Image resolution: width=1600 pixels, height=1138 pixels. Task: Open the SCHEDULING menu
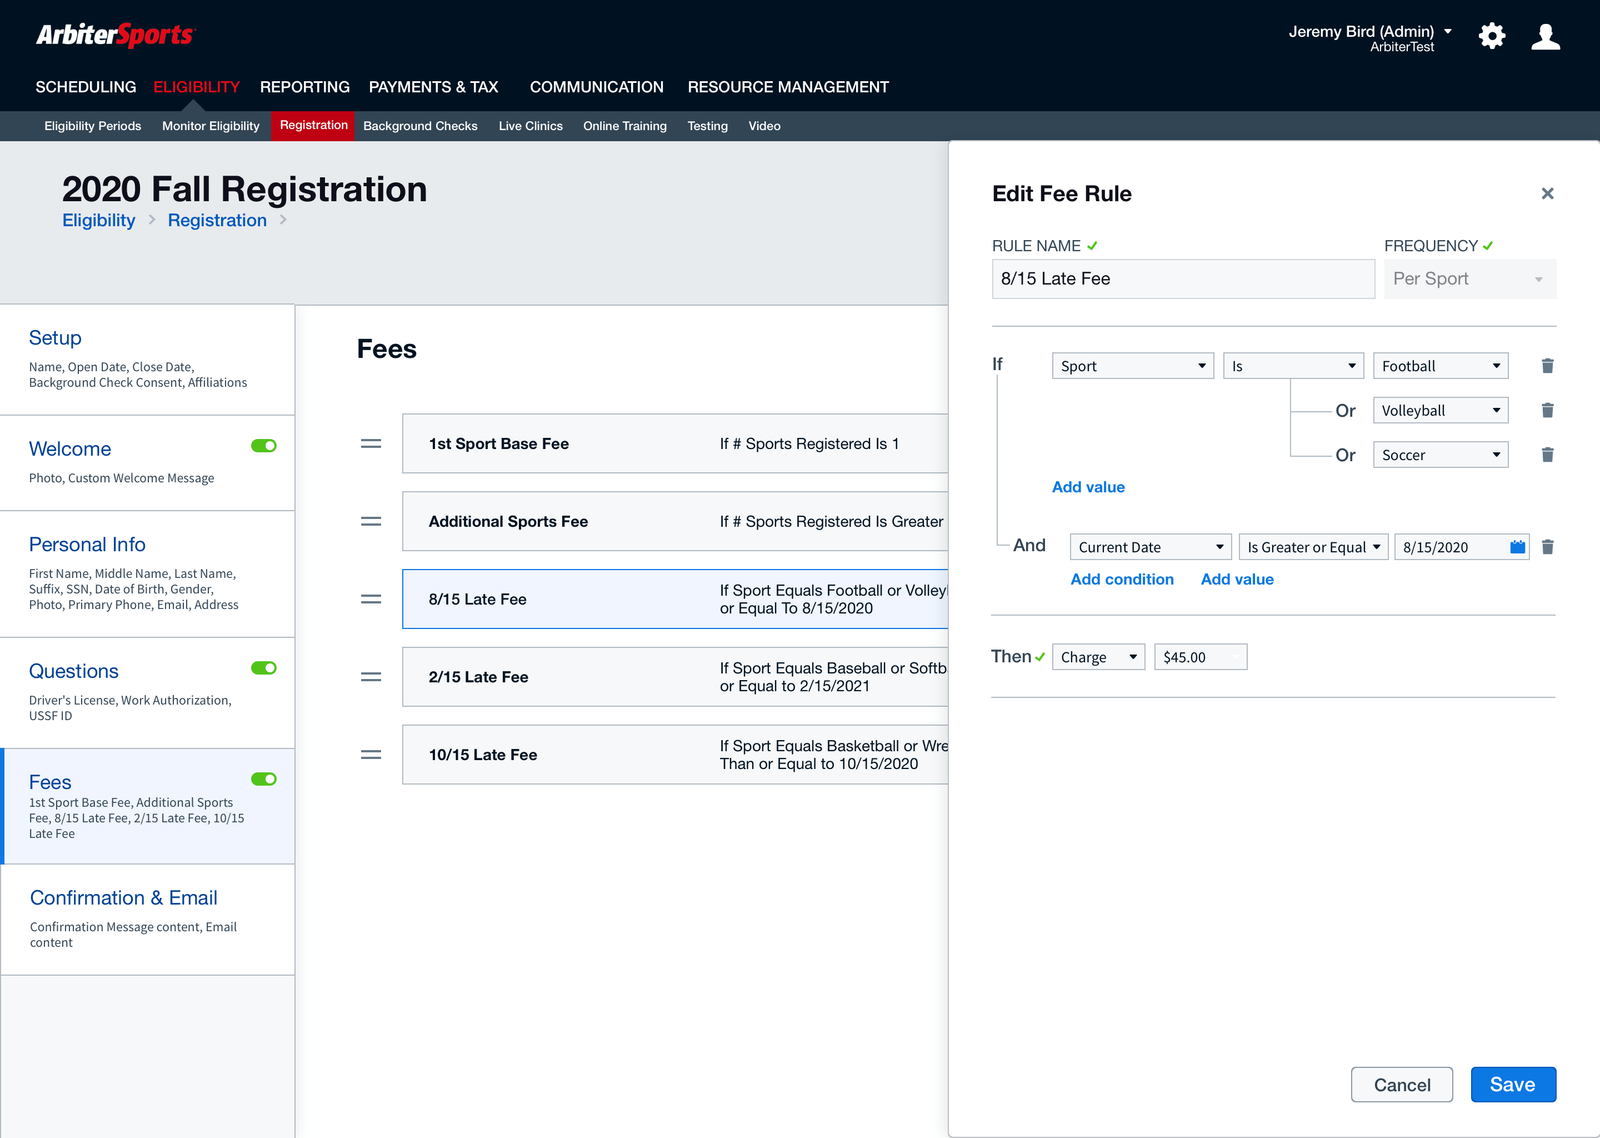[x=86, y=87]
